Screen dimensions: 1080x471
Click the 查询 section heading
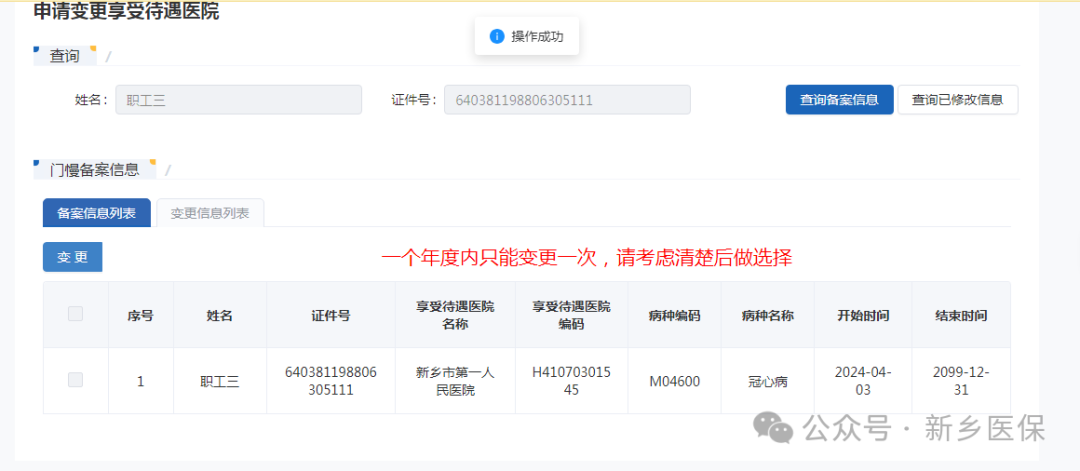point(64,56)
